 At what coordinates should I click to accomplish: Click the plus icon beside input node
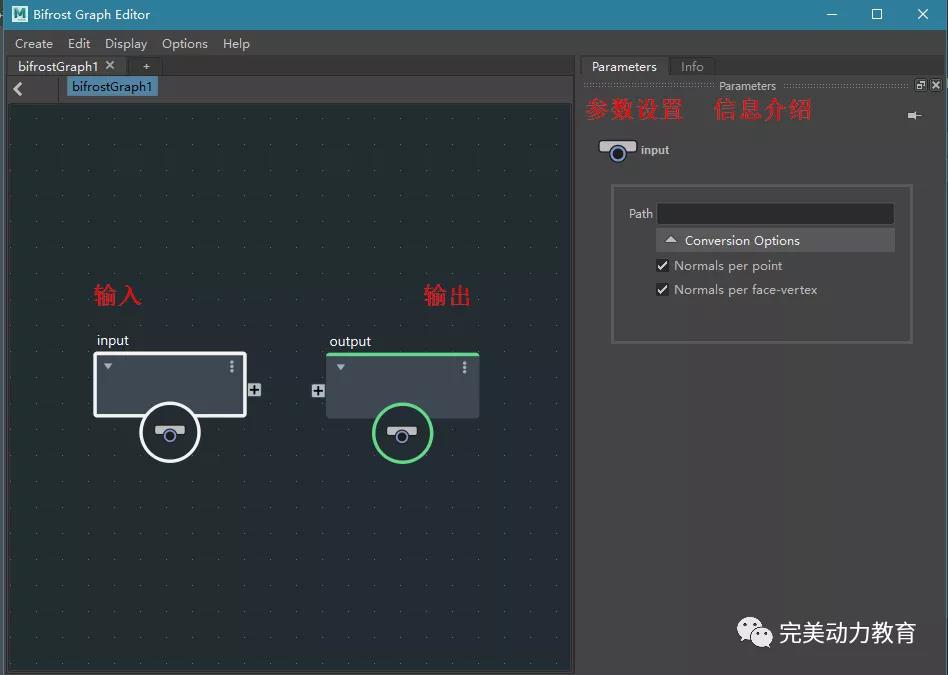point(254,390)
